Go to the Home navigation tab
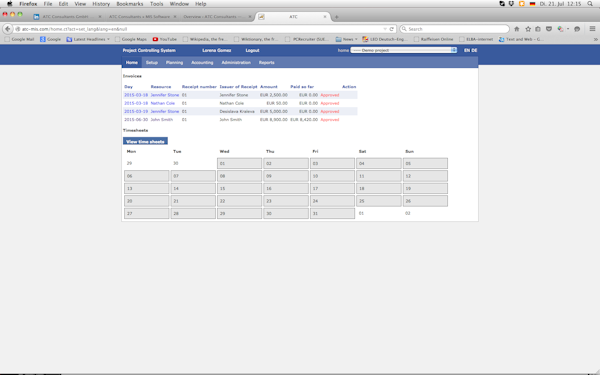 132,62
